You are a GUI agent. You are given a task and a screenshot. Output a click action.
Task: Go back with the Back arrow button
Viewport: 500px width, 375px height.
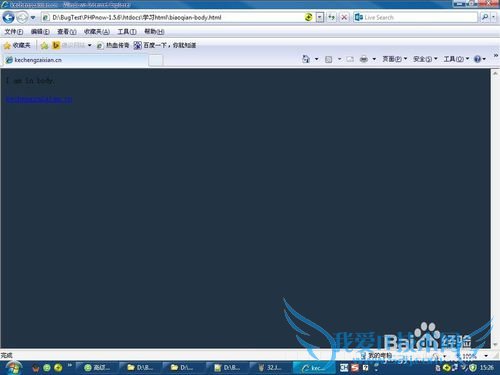pyautogui.click(x=8, y=17)
